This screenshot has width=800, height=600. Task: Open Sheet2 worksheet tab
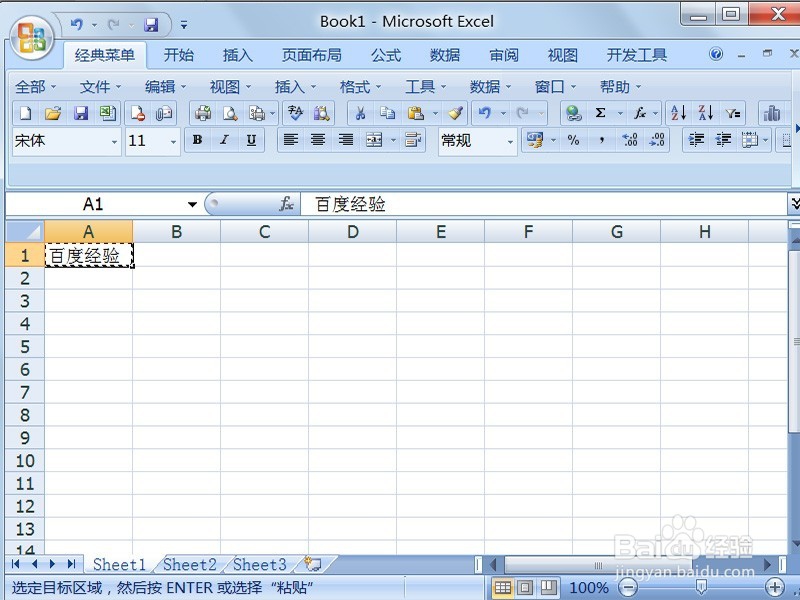point(190,564)
